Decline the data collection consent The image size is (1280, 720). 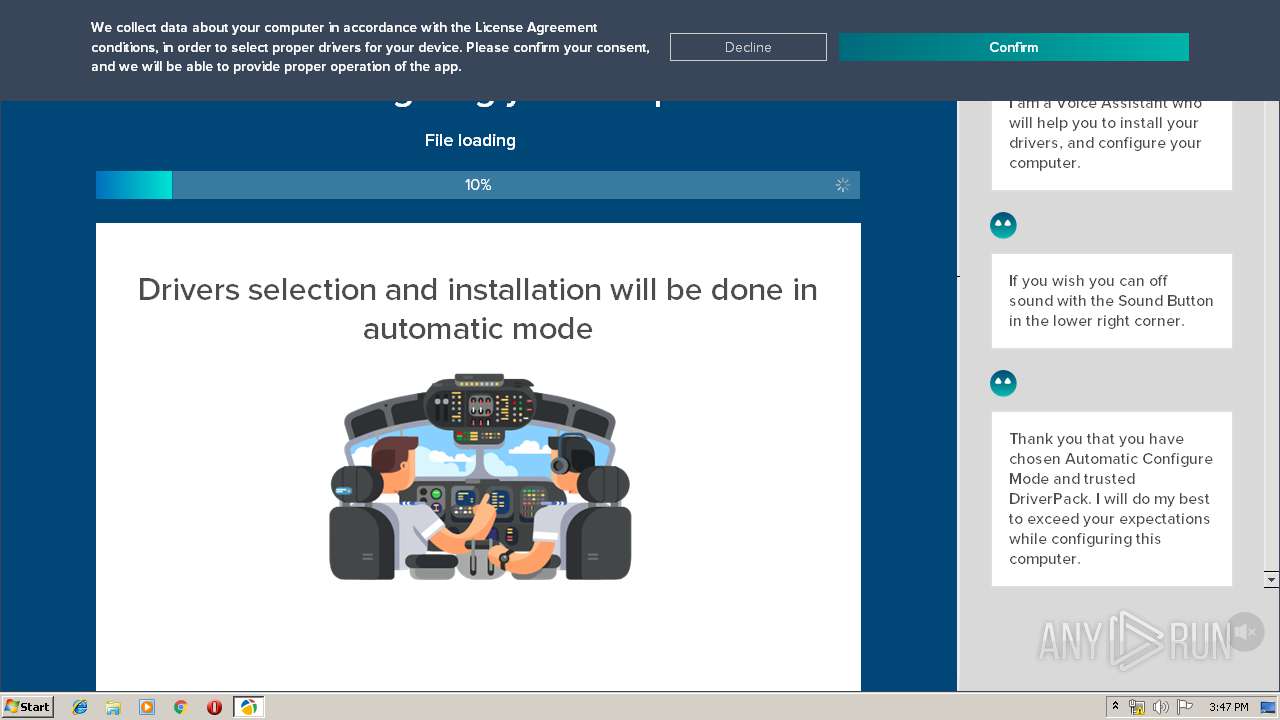click(748, 47)
